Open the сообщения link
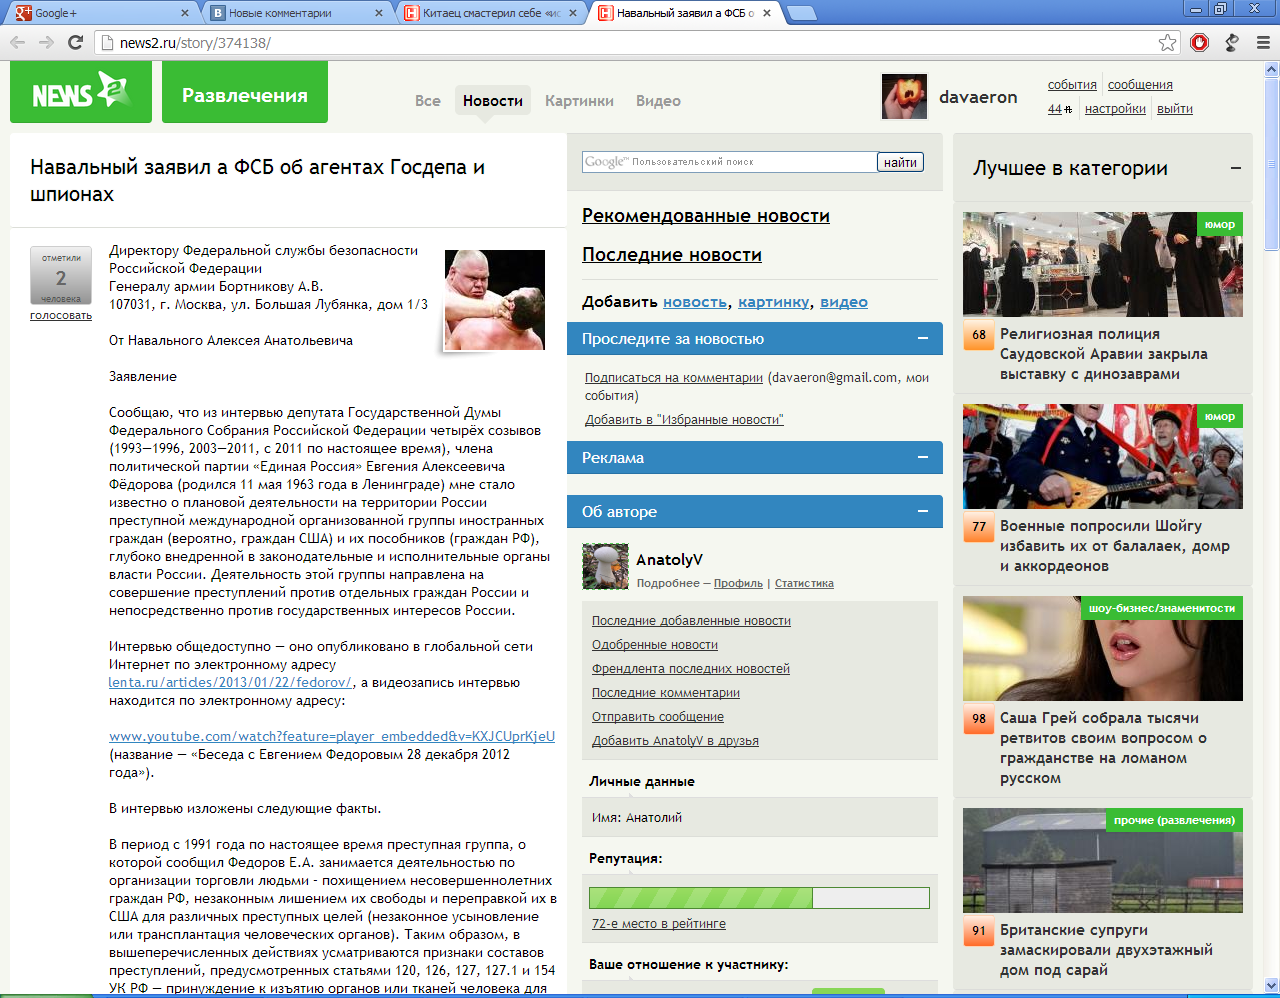This screenshot has width=1280, height=998. coord(1140,85)
